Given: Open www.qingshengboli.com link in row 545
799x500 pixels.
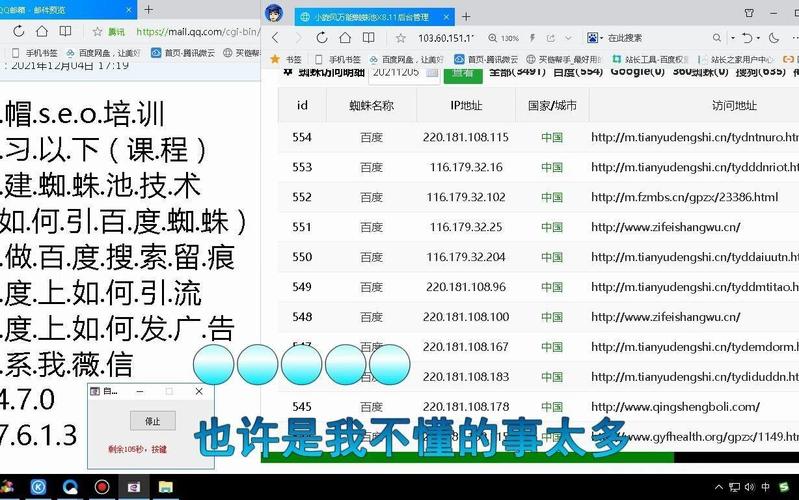Looking at the screenshot, I should point(675,407).
